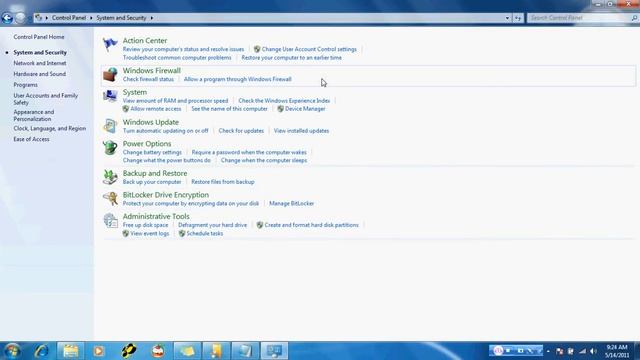Click the shield icon beside Device Manager

(x=280, y=109)
